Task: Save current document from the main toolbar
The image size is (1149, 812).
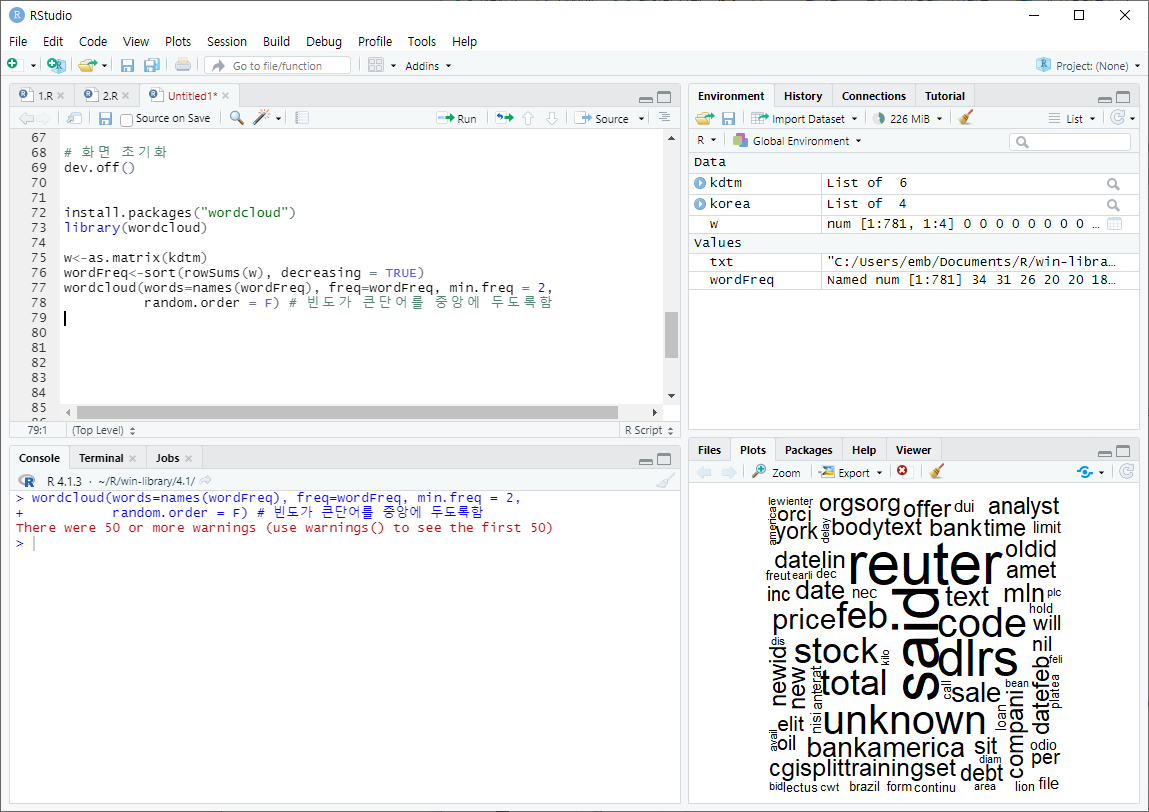Action: point(128,65)
